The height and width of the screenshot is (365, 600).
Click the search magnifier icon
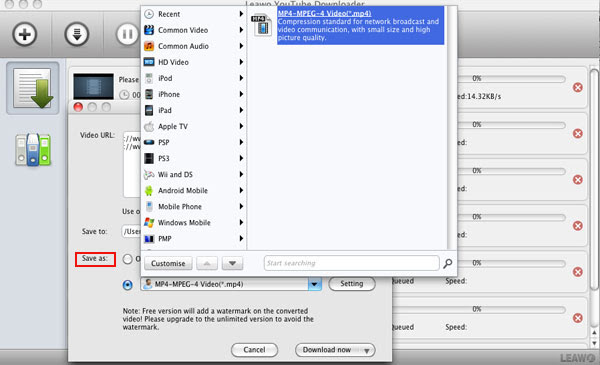(448, 263)
